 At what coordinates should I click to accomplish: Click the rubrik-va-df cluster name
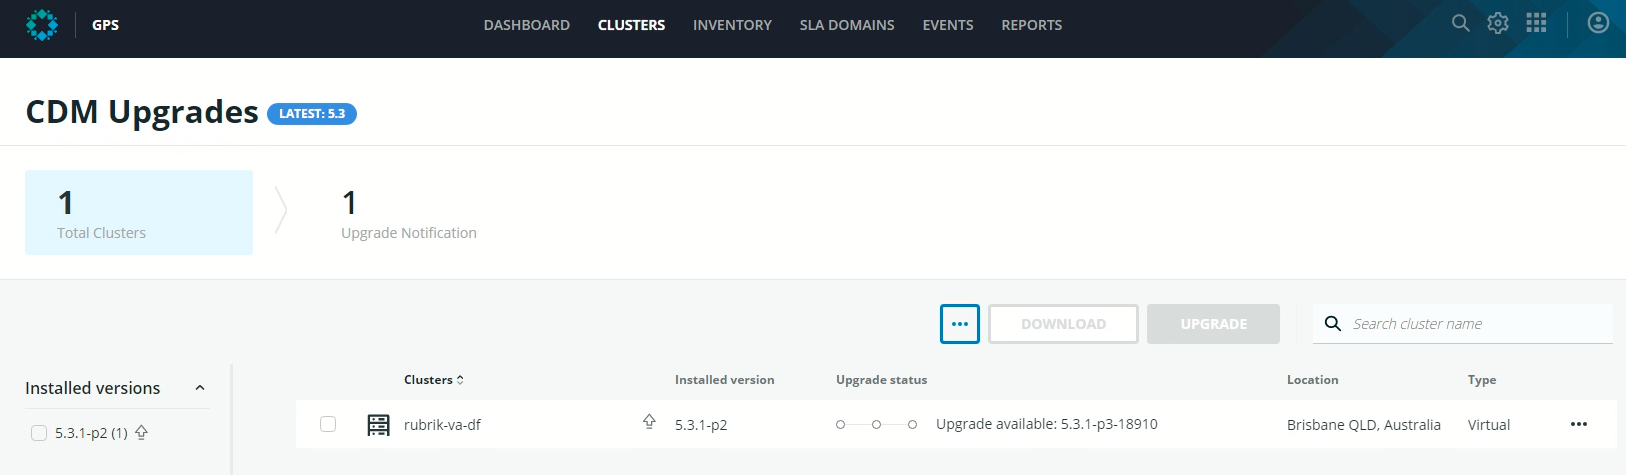pos(442,425)
